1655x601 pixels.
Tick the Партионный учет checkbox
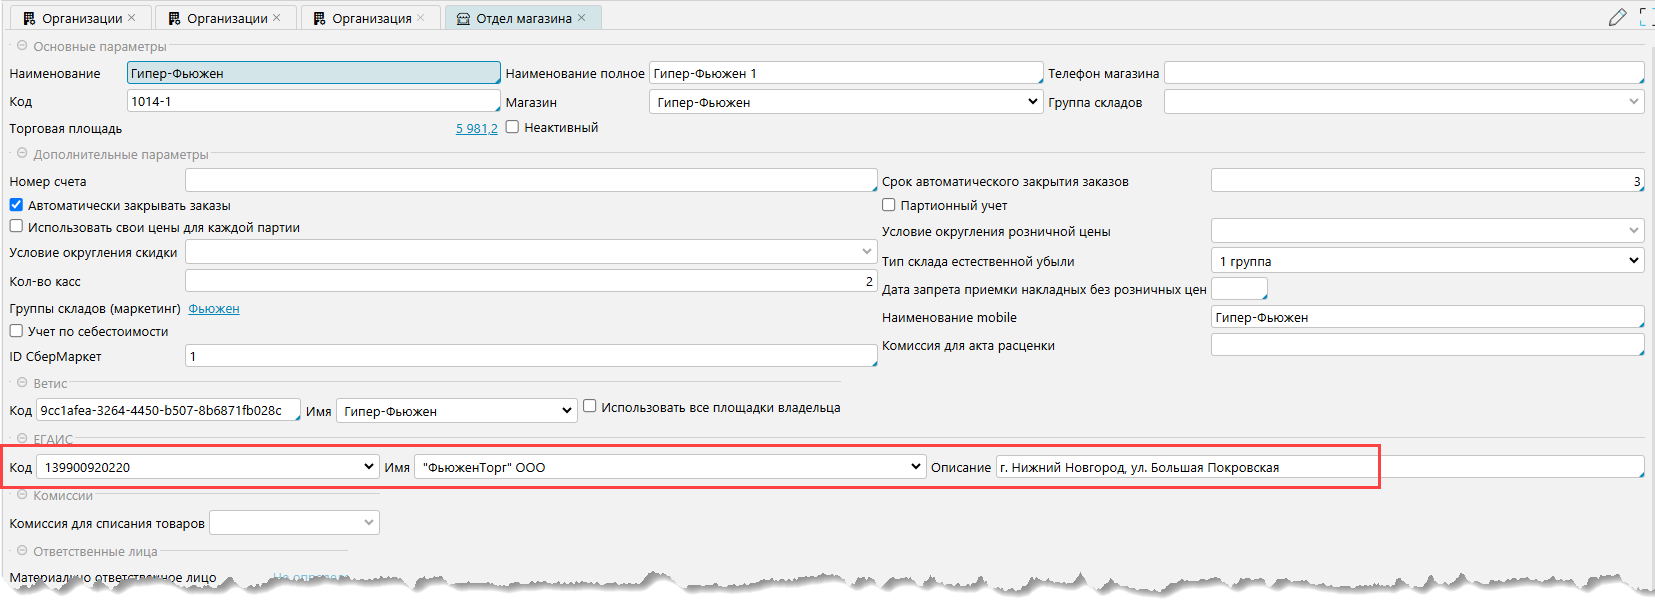coord(888,205)
